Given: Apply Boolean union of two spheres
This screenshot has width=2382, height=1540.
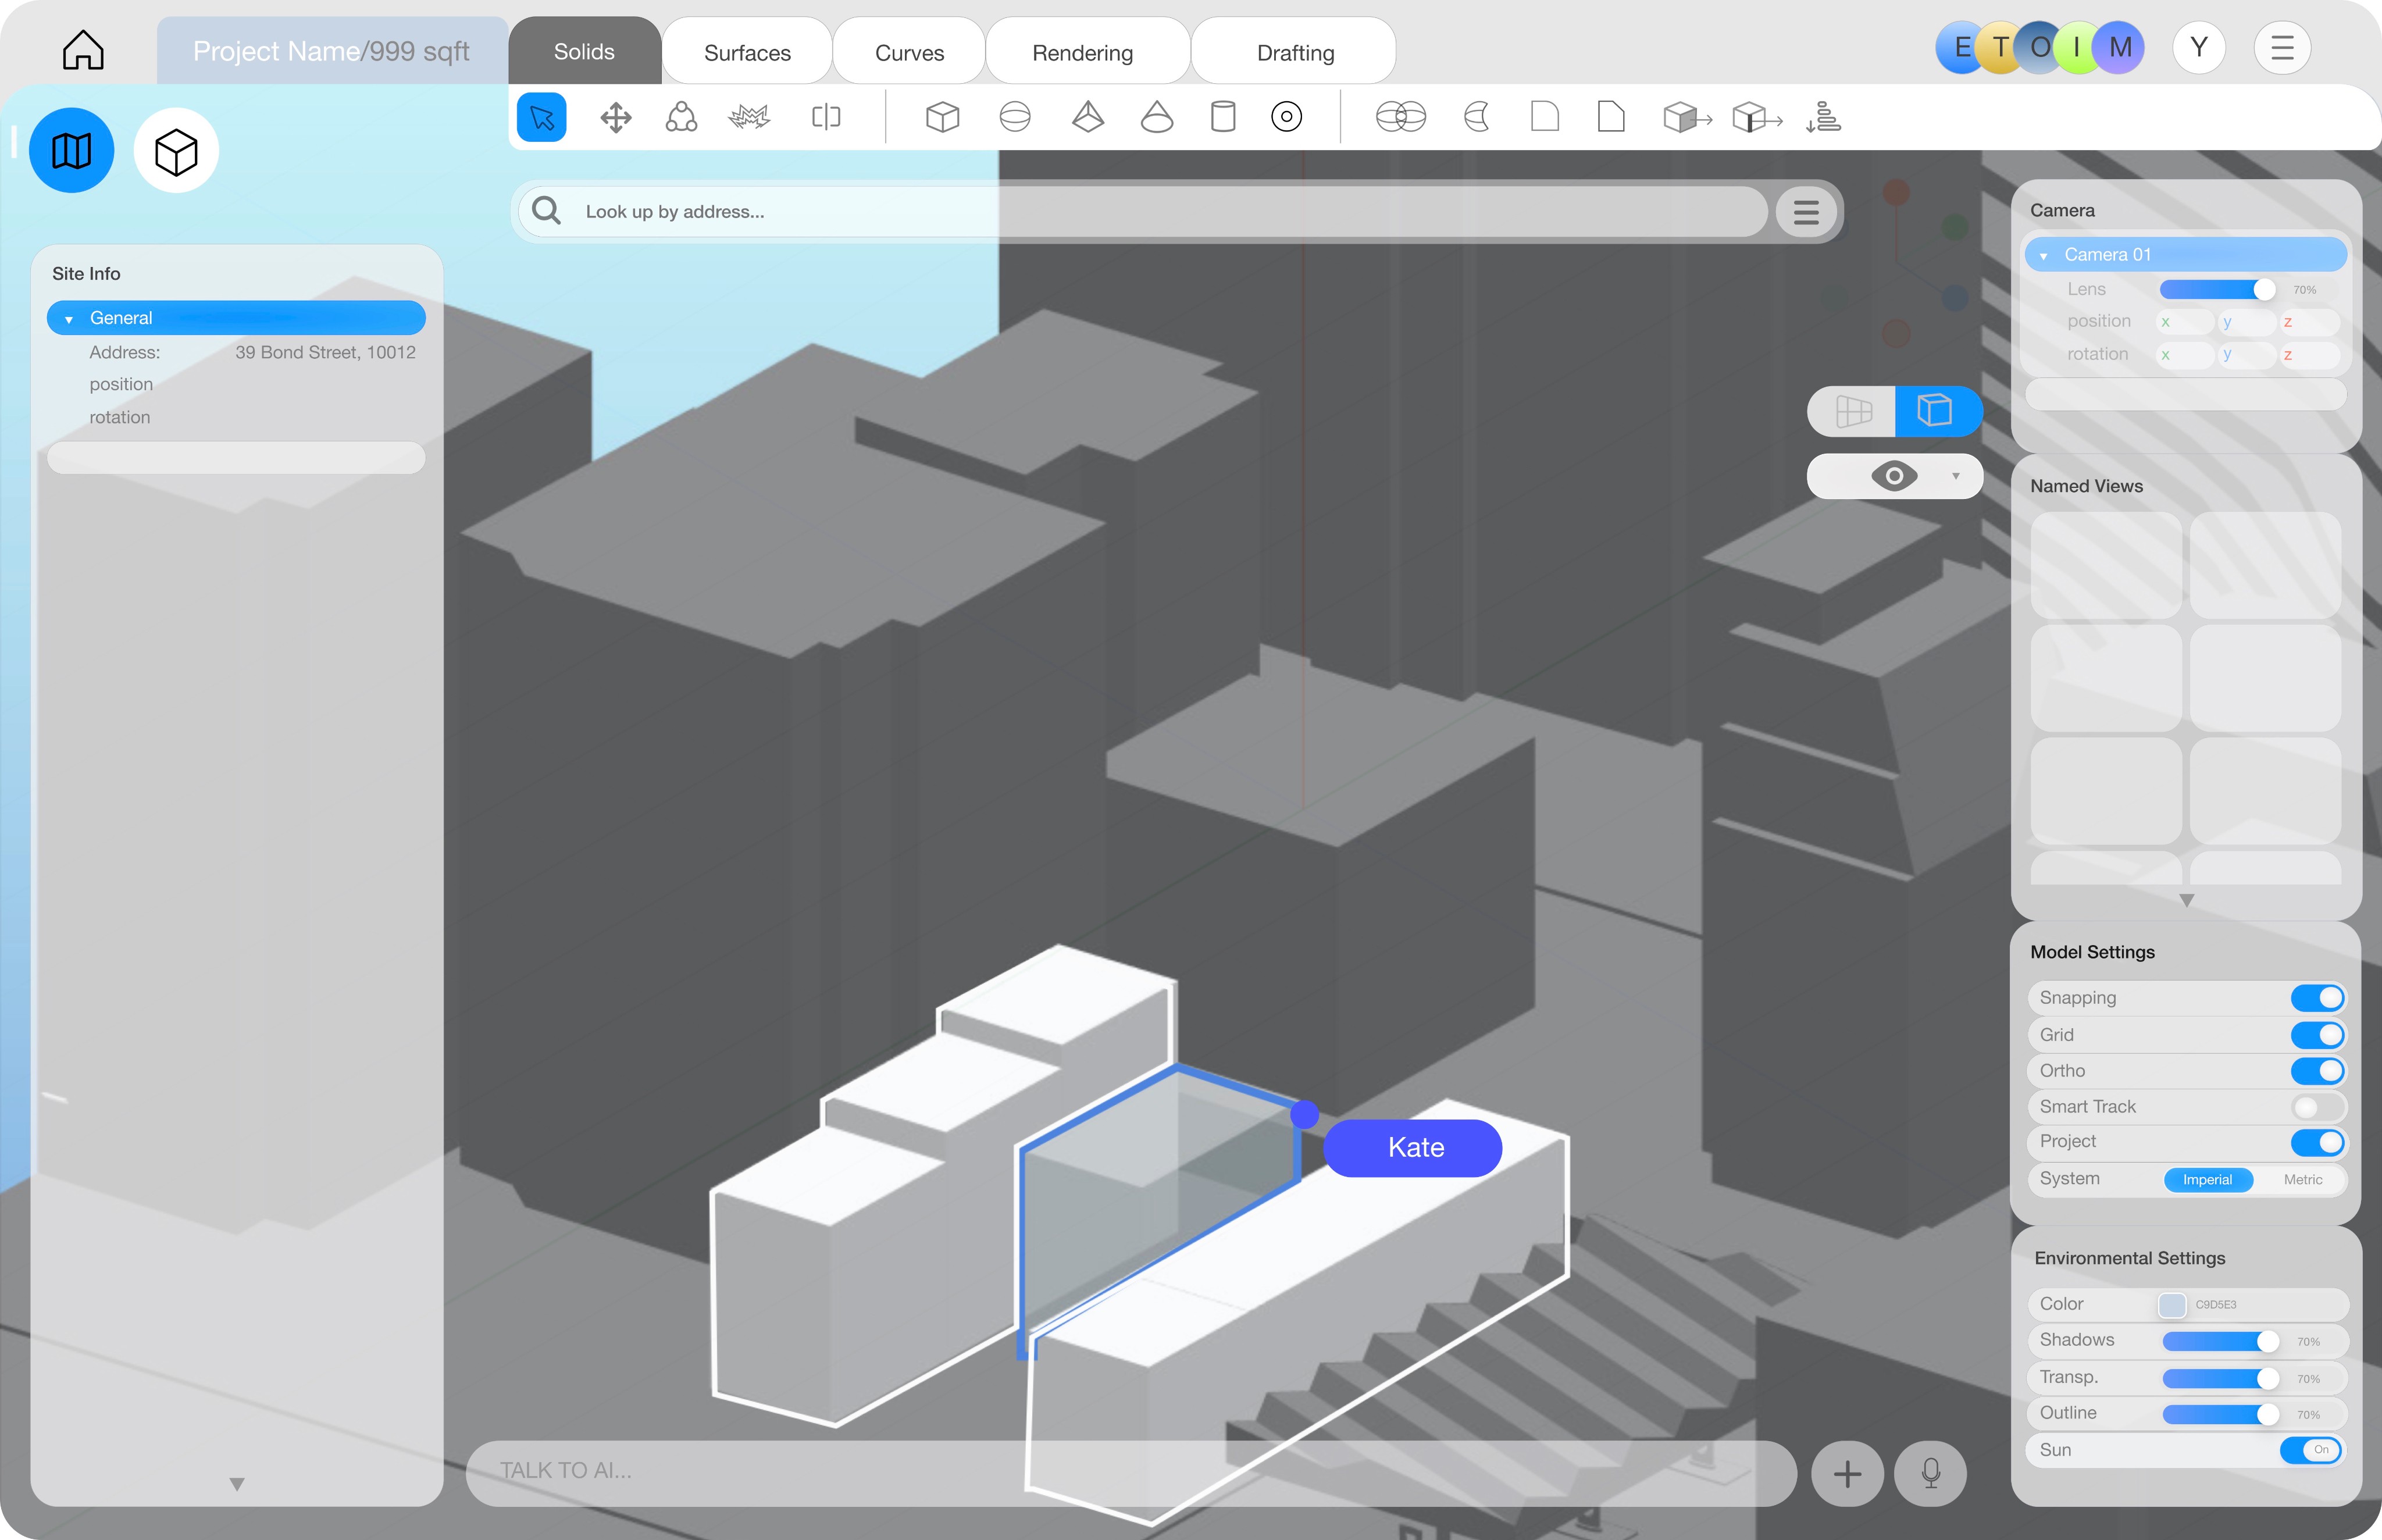Looking at the screenshot, I should coord(1401,118).
